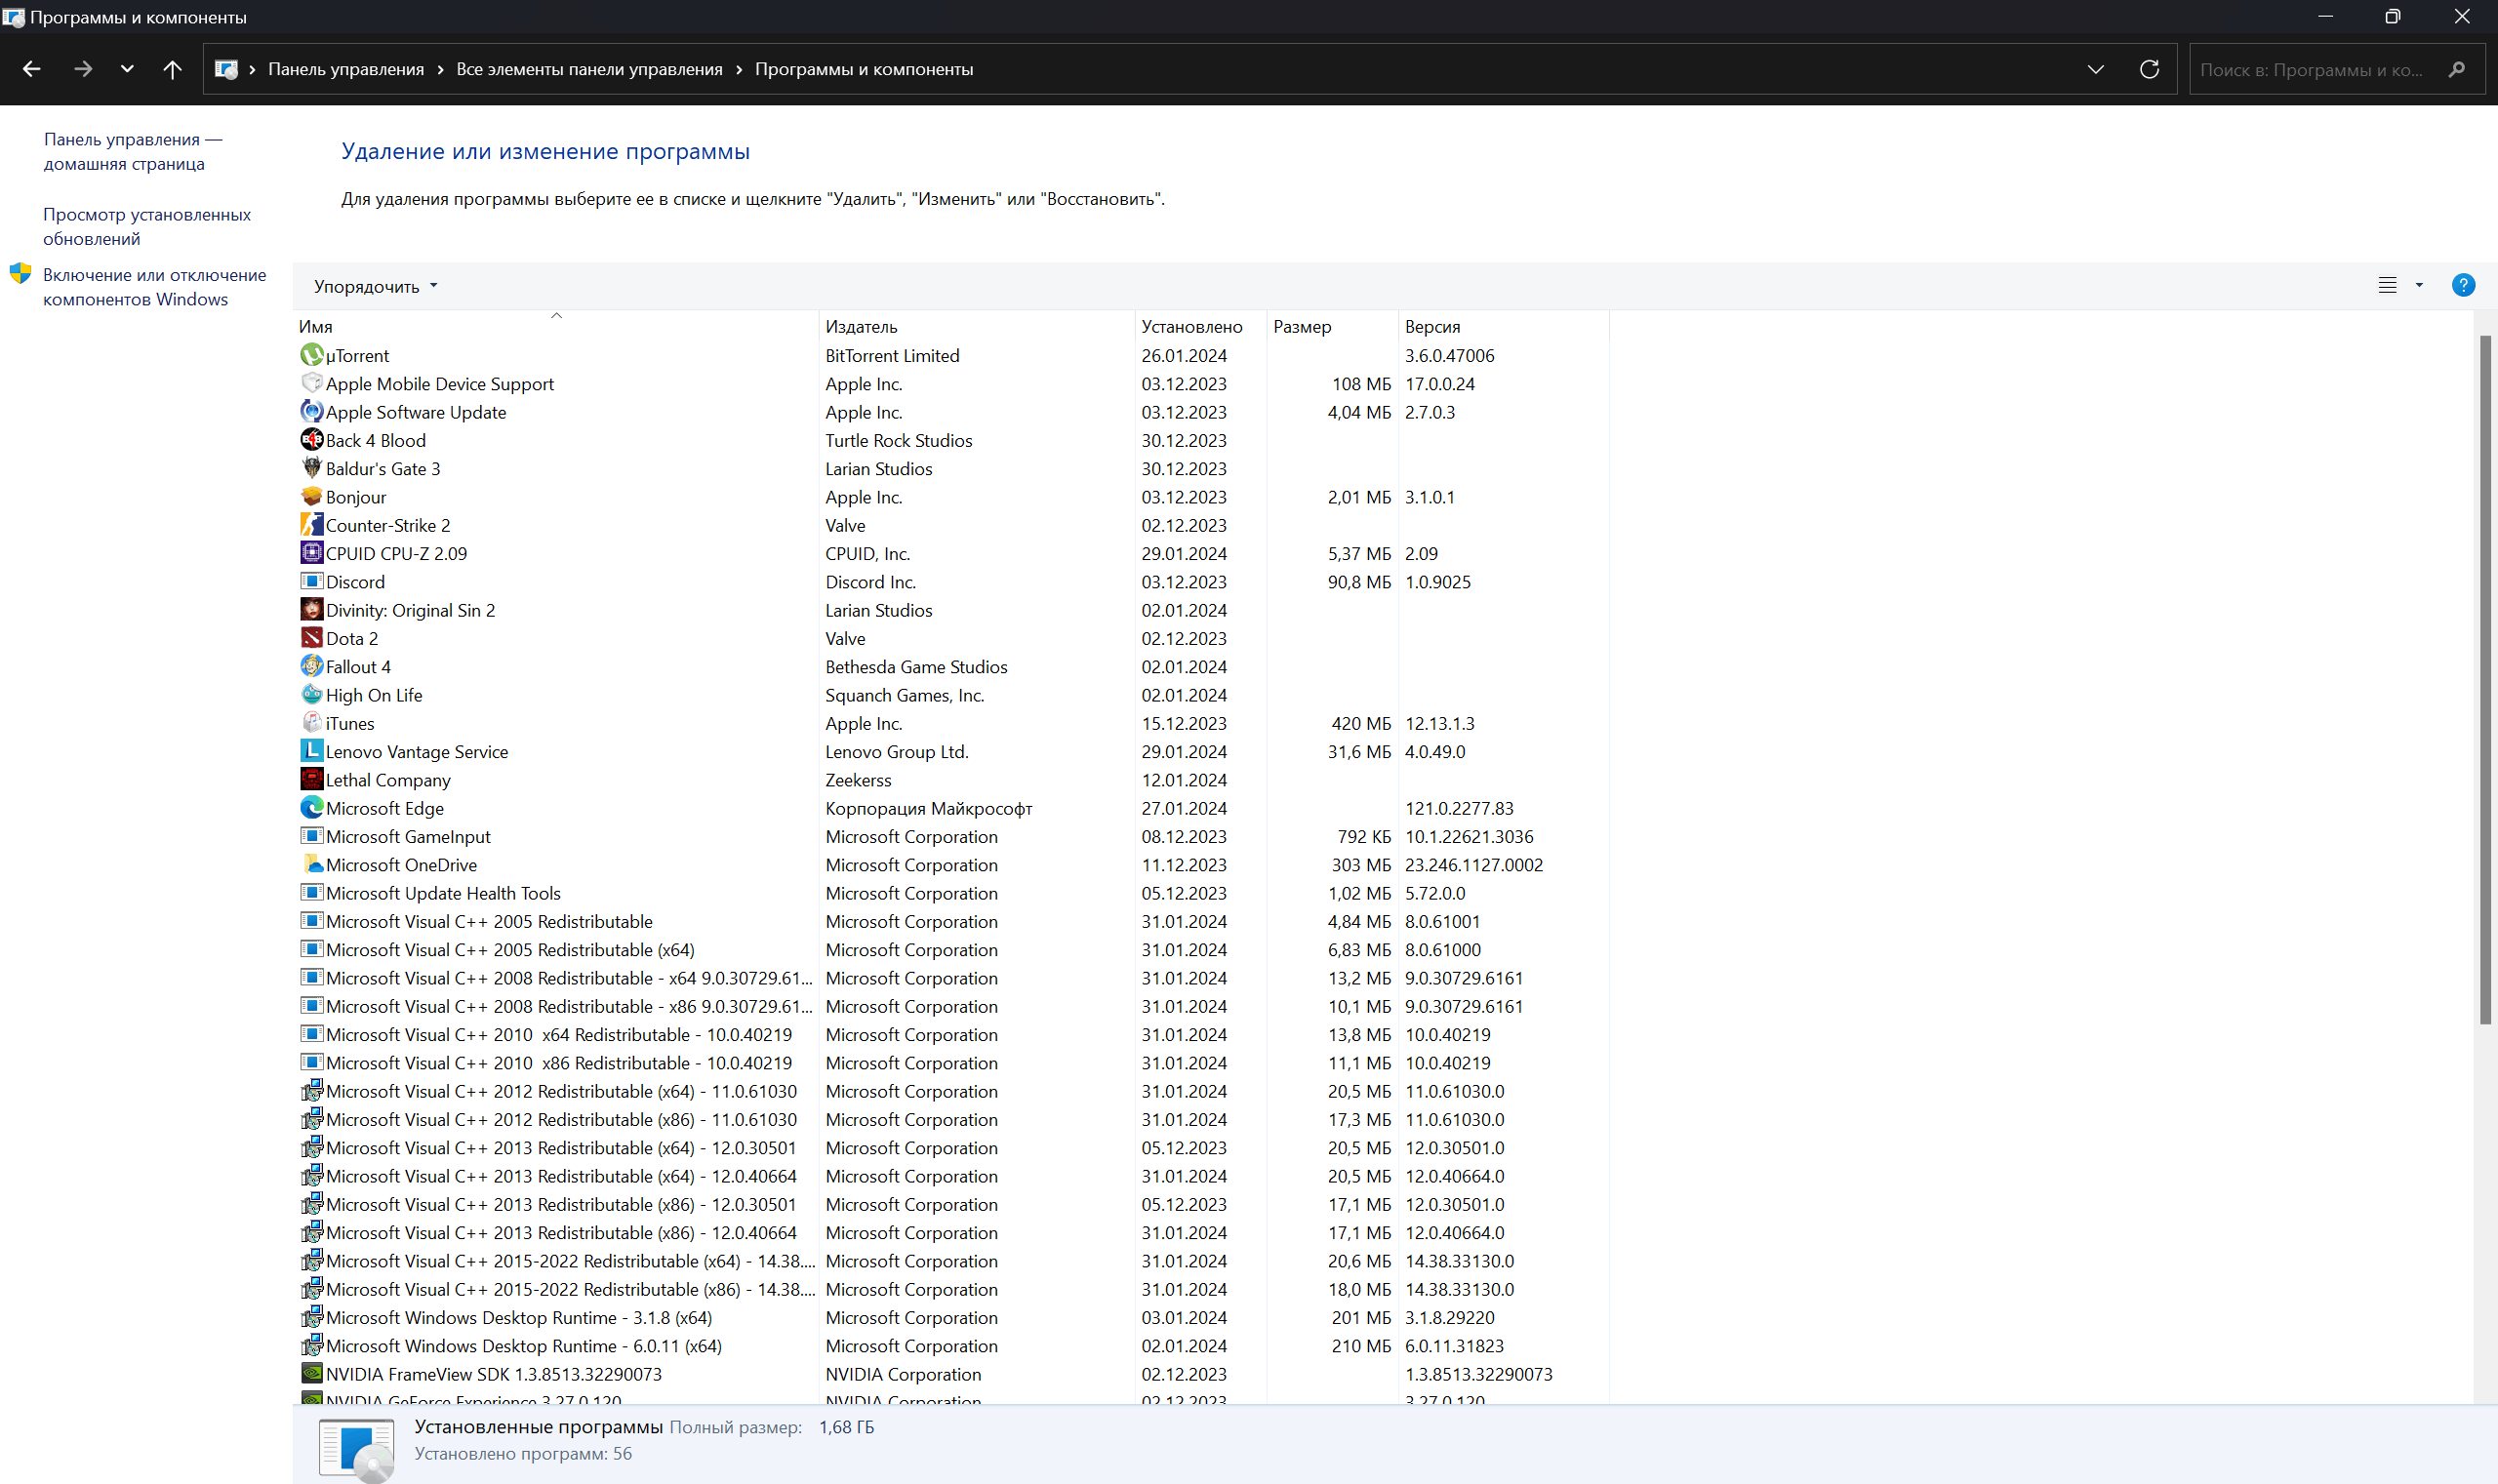Image resolution: width=2498 pixels, height=1484 pixels.
Task: Click the change view button
Action: pyautogui.click(x=2387, y=286)
